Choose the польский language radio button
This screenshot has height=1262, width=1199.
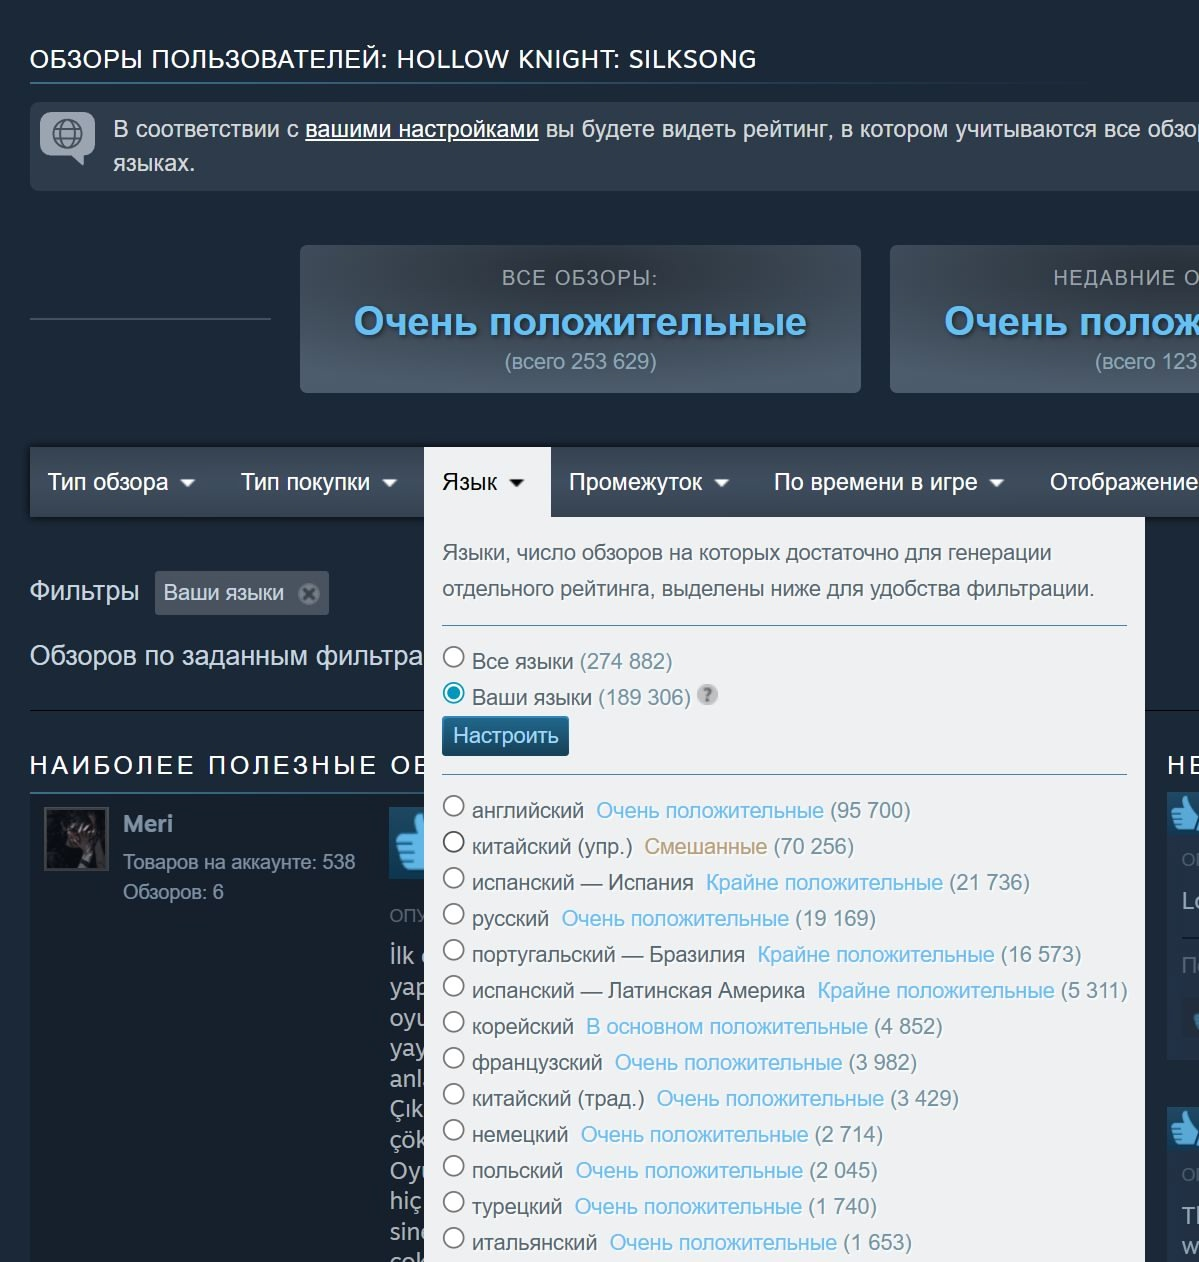point(454,1166)
